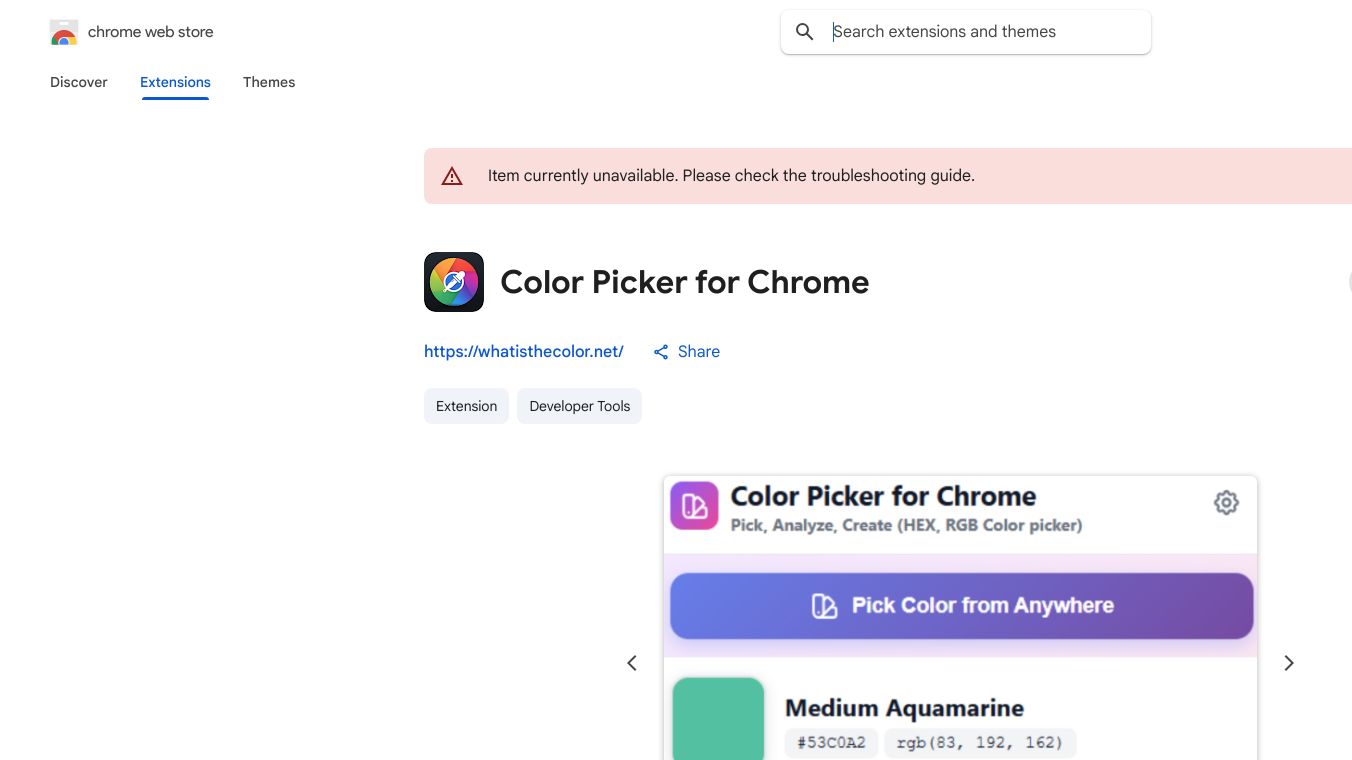
Task: Click the color picker logo inside the preview image
Action: [x=693, y=505]
